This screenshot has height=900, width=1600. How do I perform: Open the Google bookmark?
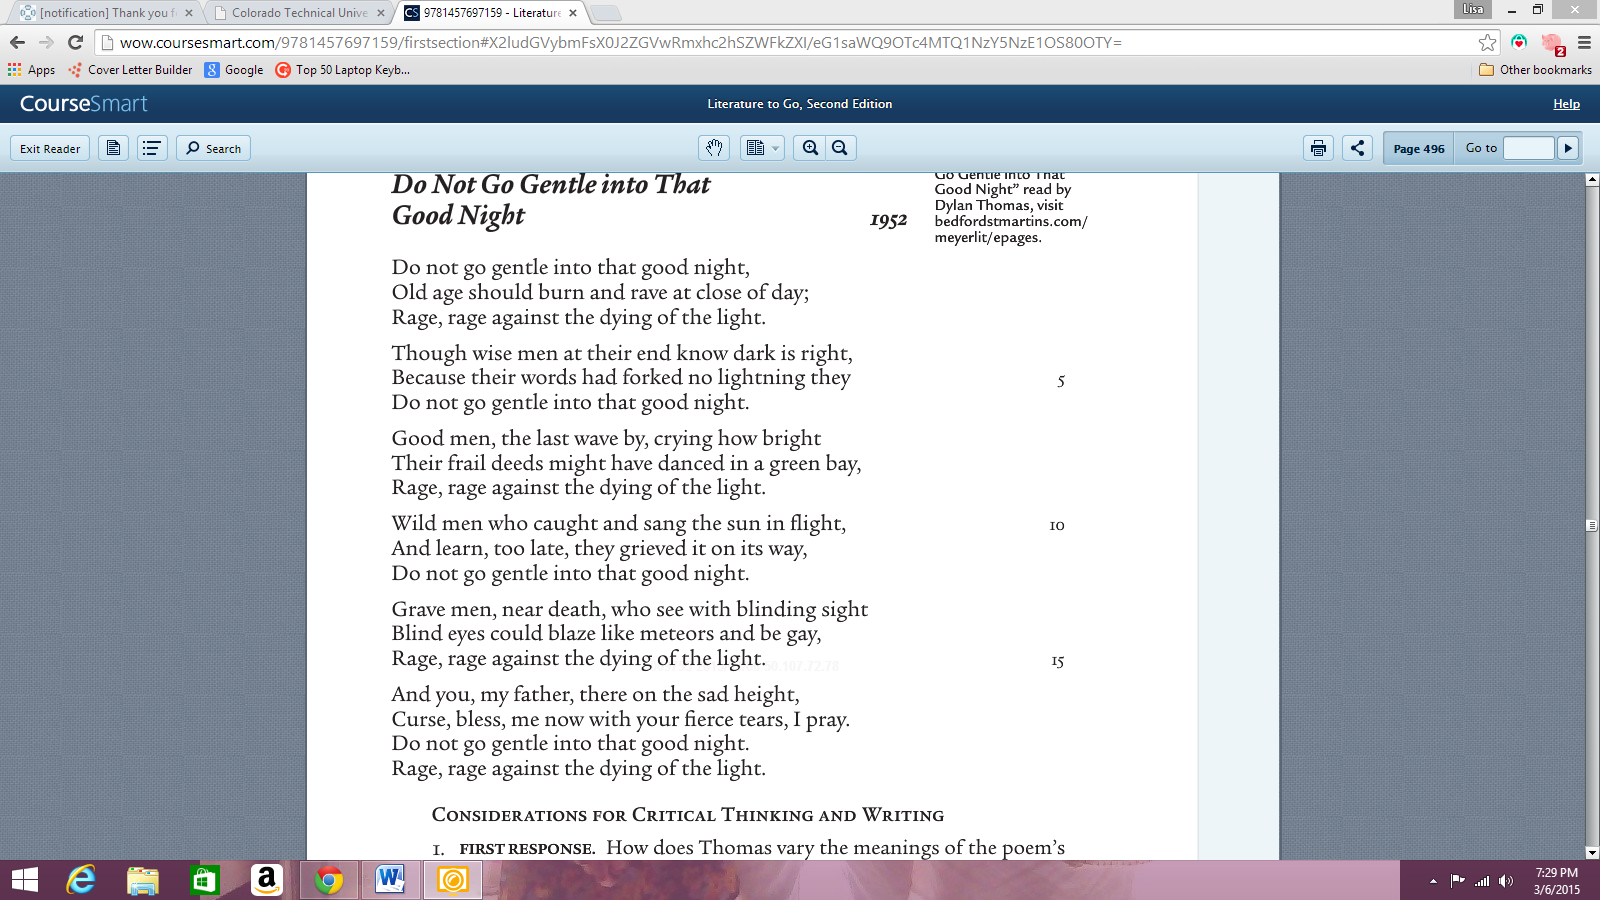tap(234, 70)
